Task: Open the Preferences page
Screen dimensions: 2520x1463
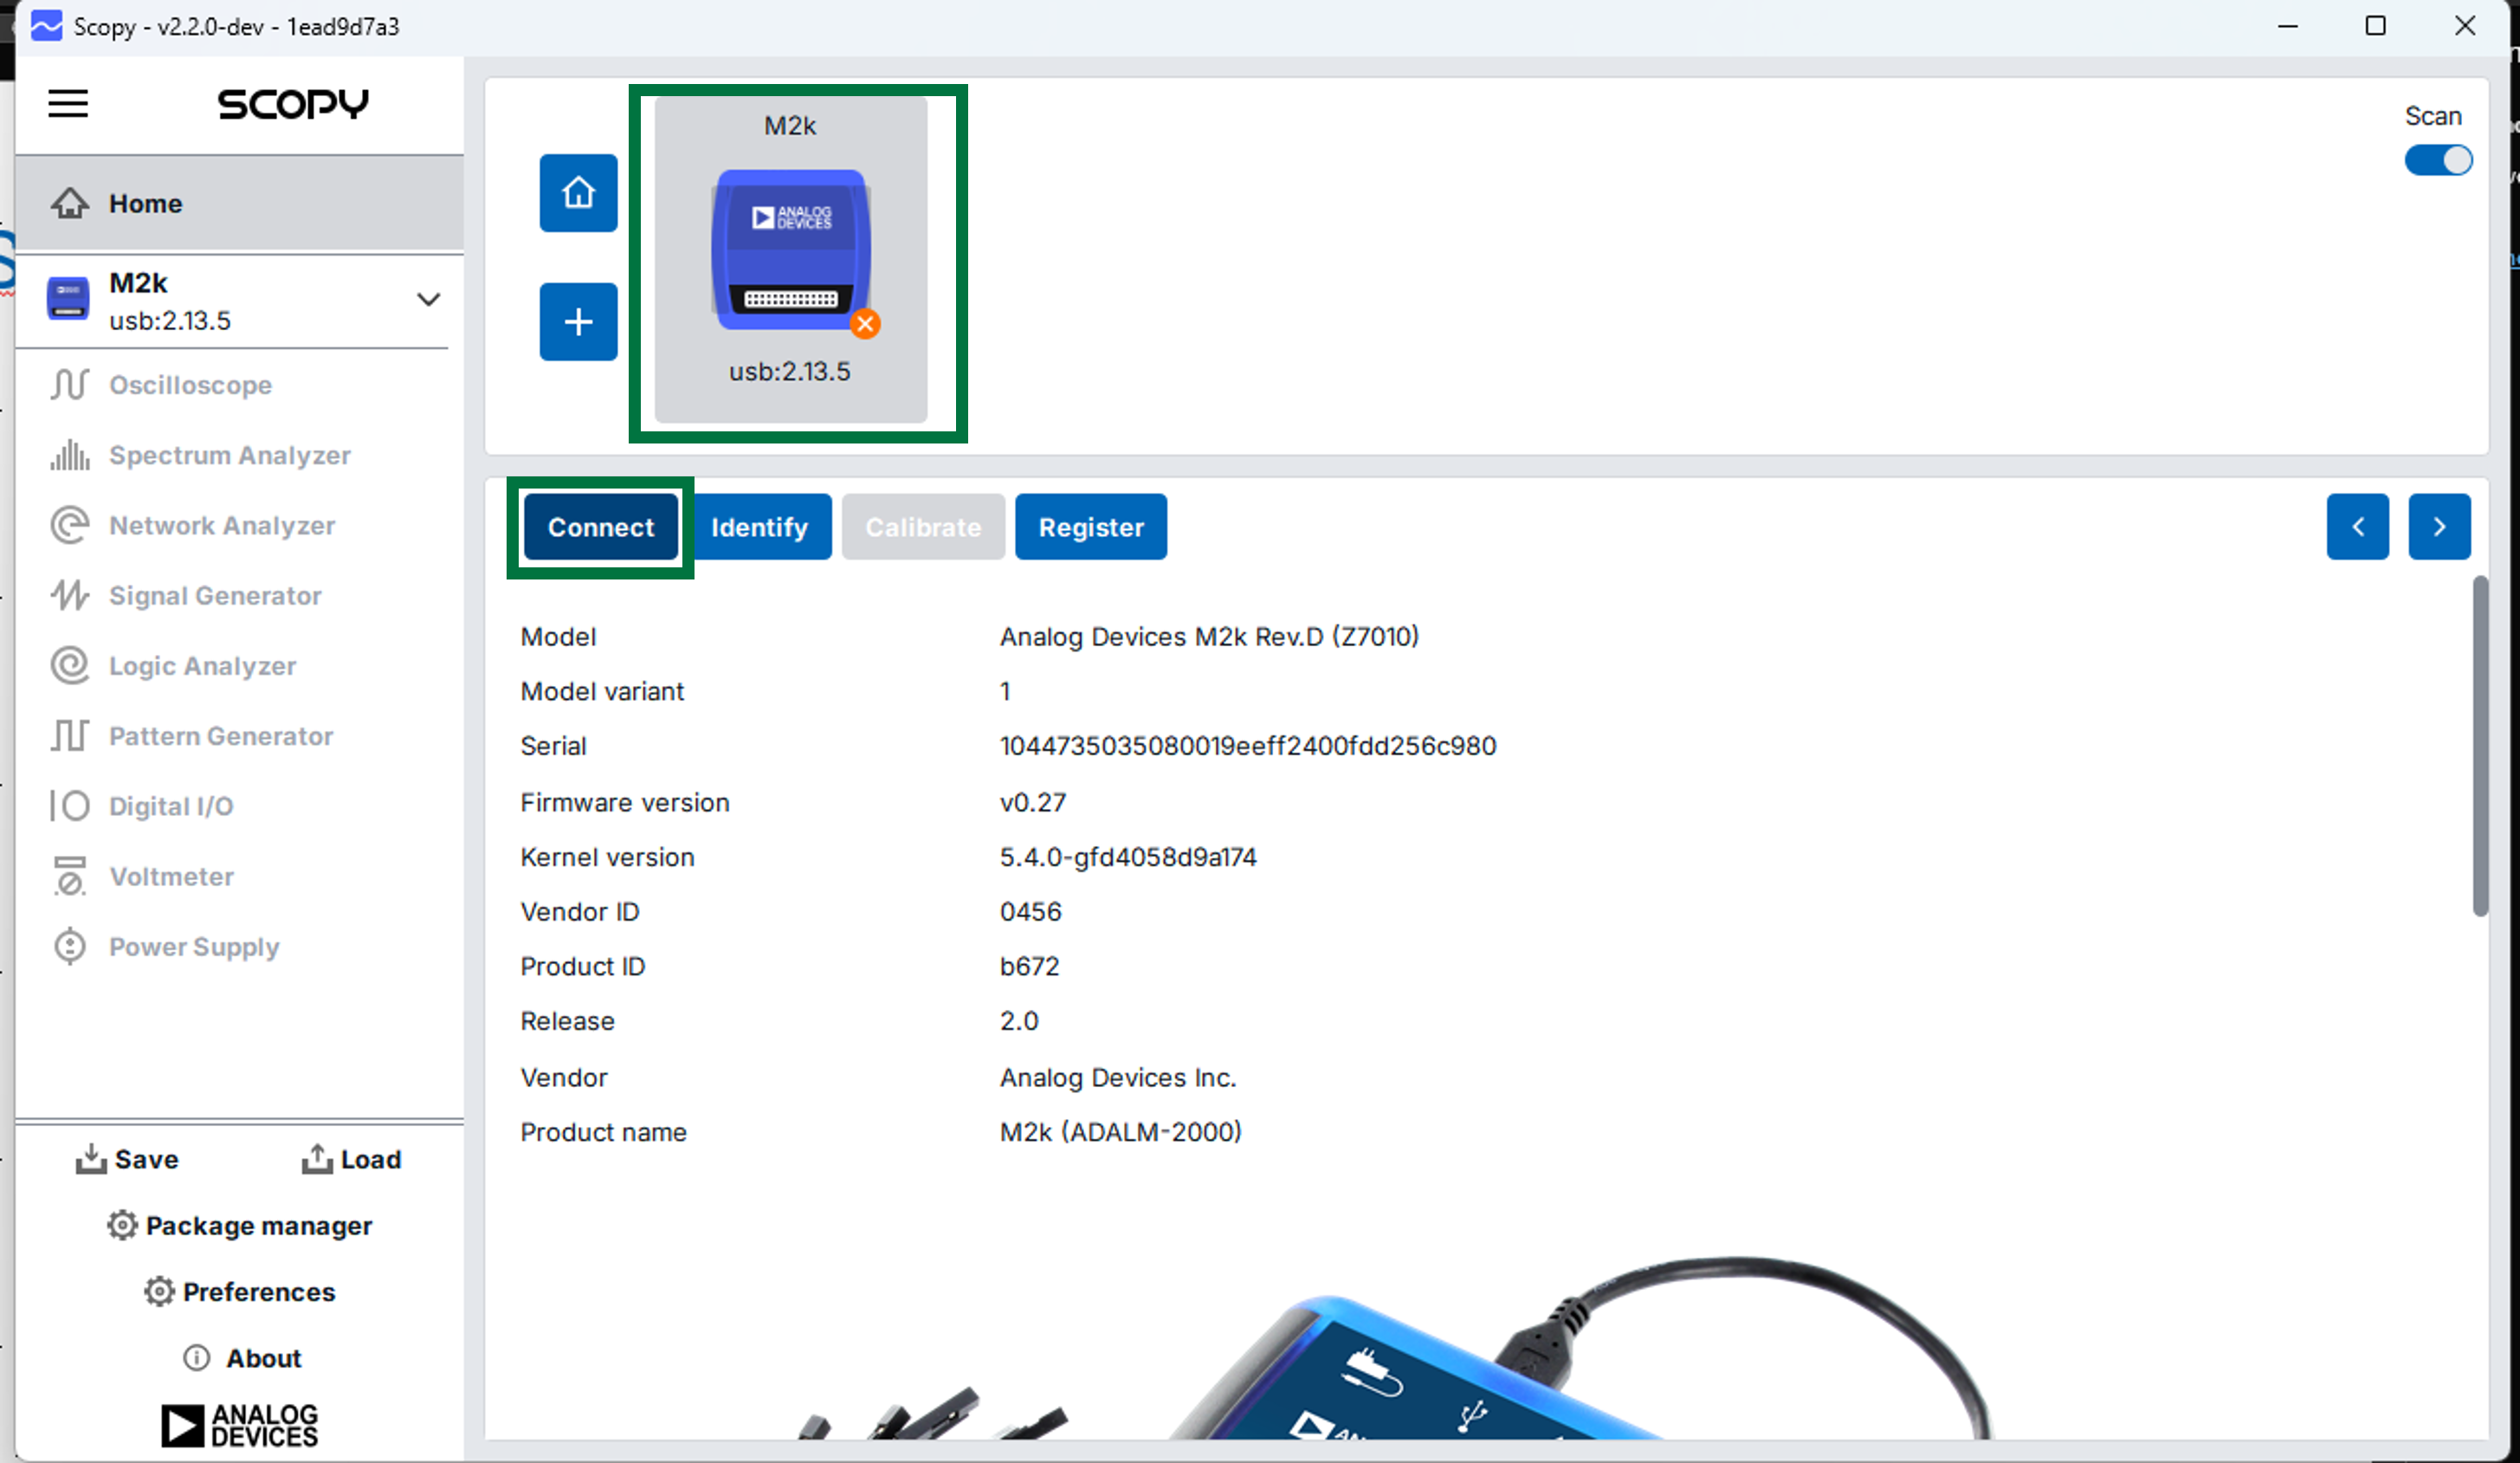Action: click(x=239, y=1291)
